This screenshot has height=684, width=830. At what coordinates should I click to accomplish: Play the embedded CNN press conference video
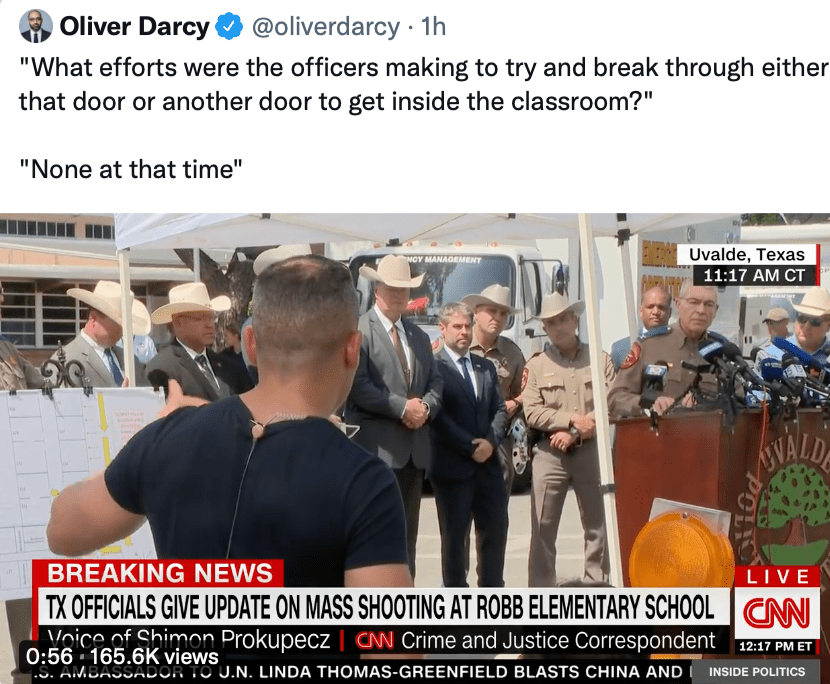pos(415,448)
